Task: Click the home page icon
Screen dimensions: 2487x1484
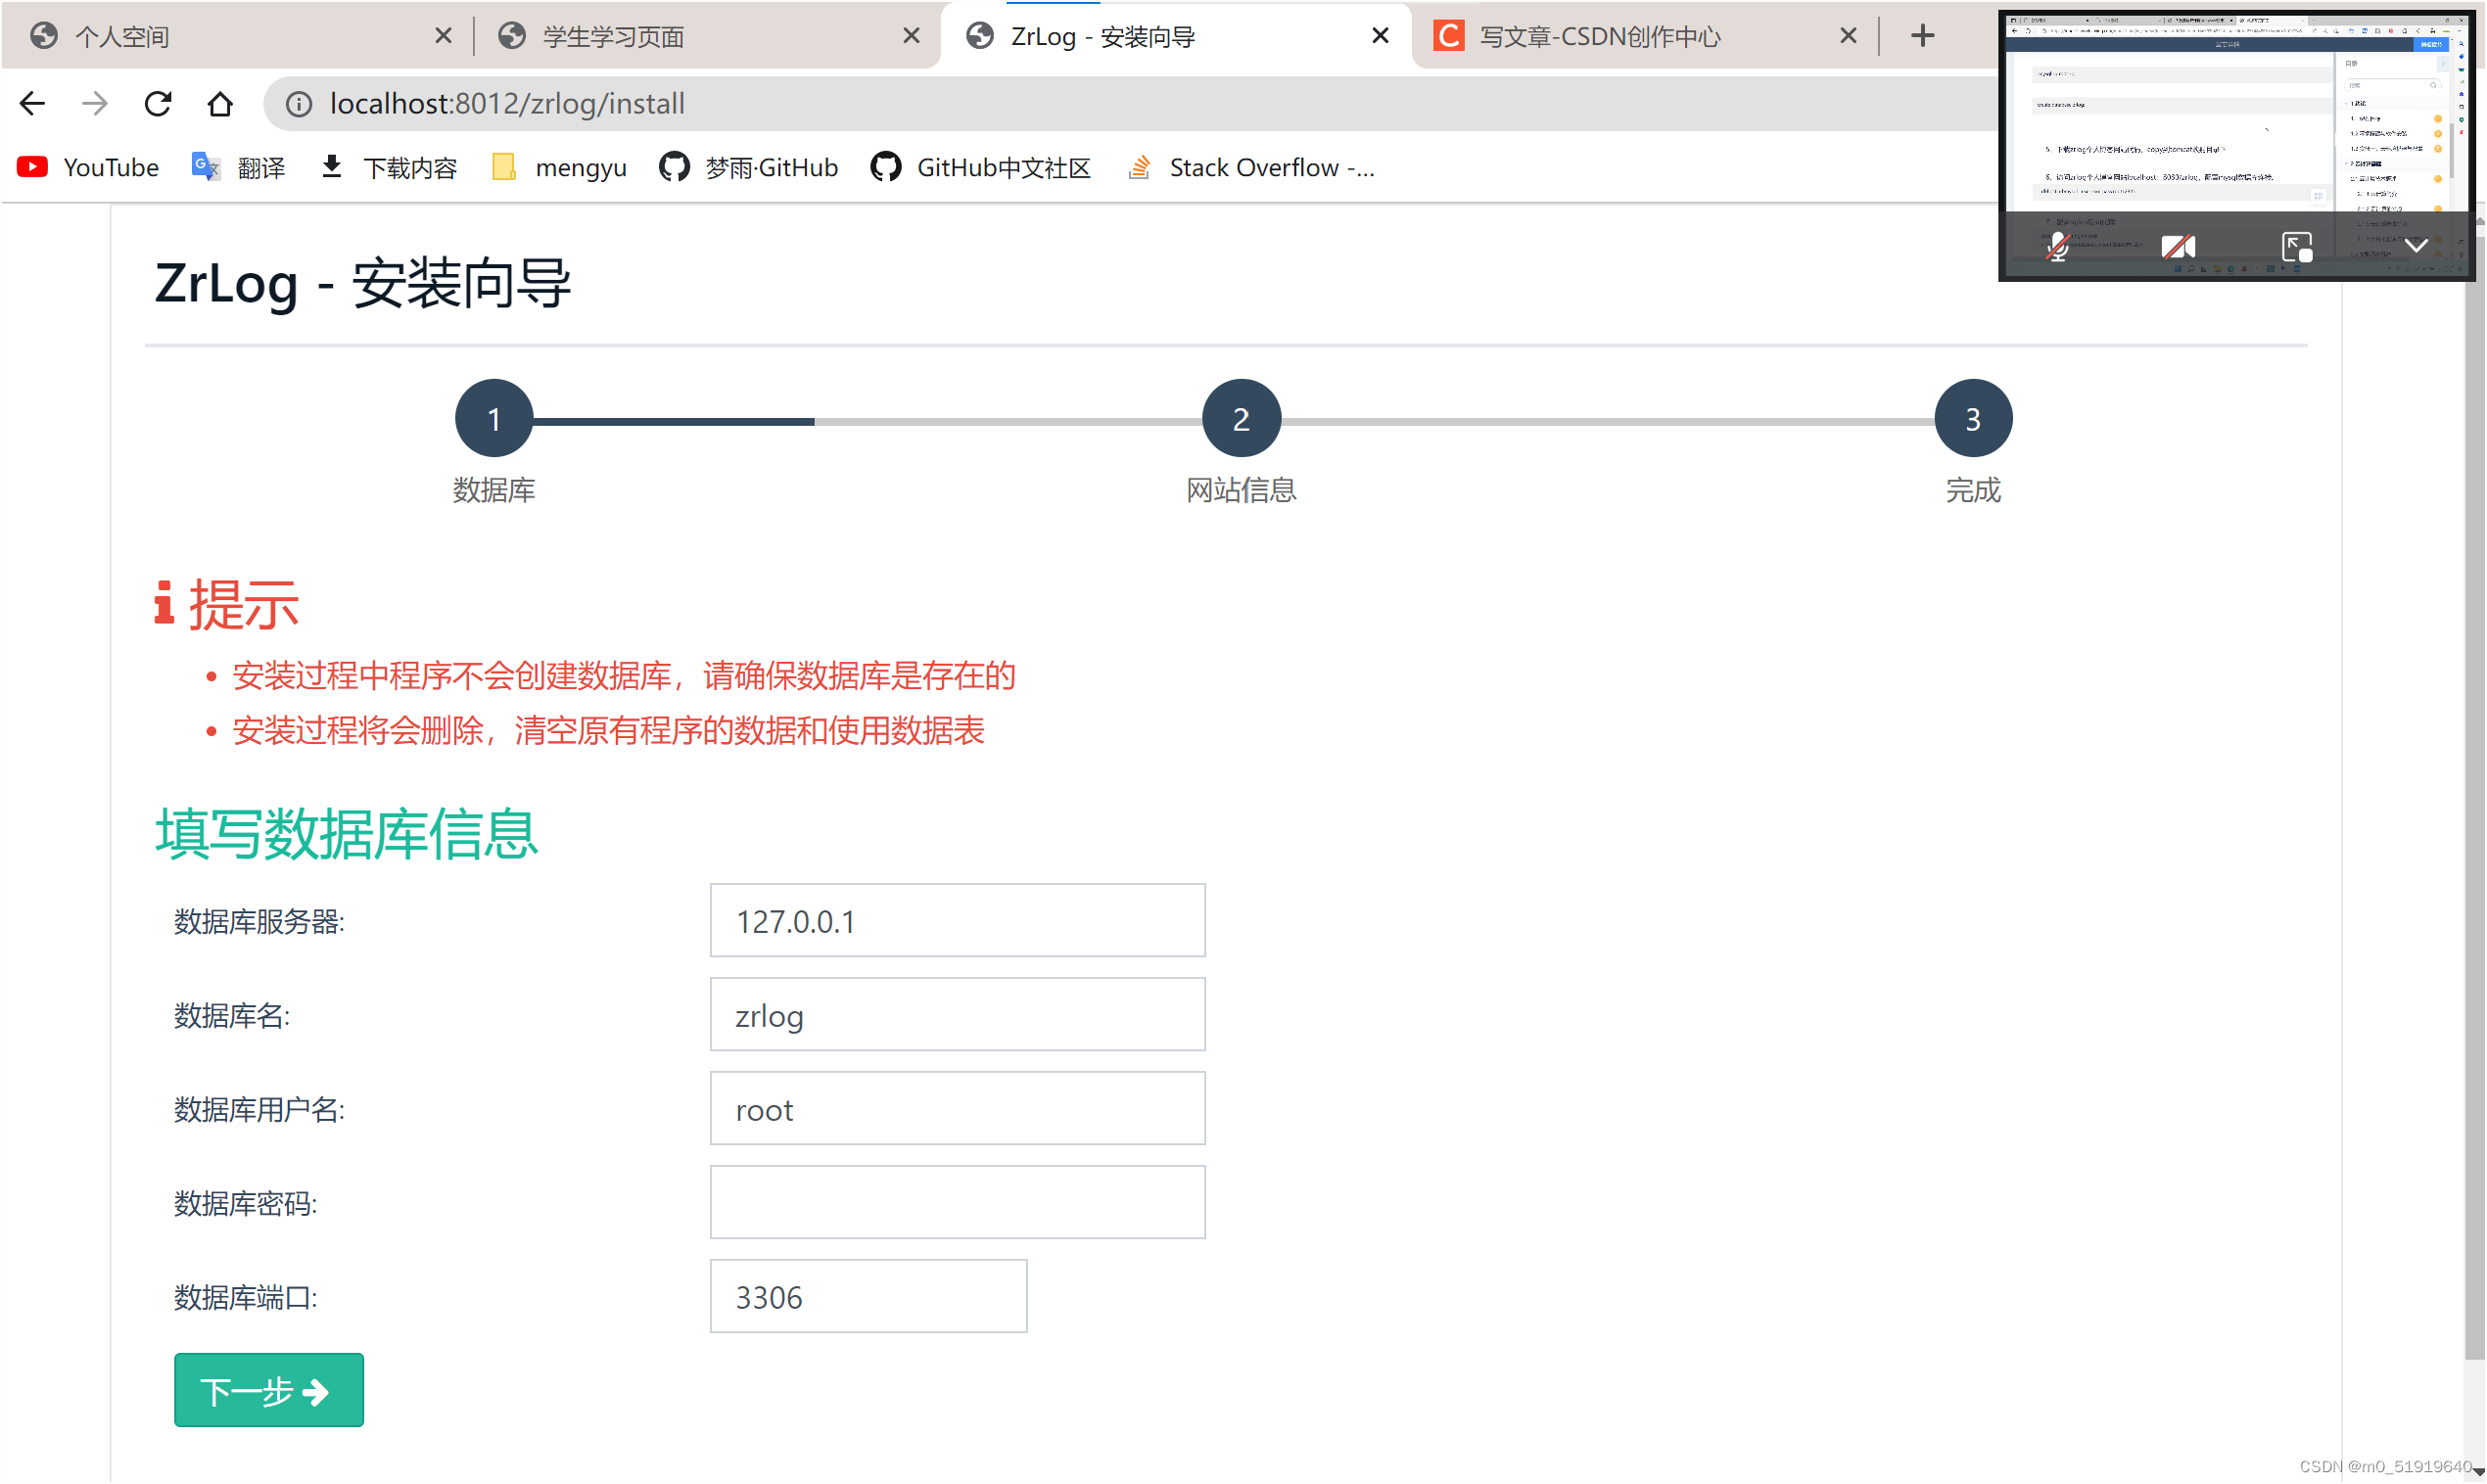Action: coord(220,104)
